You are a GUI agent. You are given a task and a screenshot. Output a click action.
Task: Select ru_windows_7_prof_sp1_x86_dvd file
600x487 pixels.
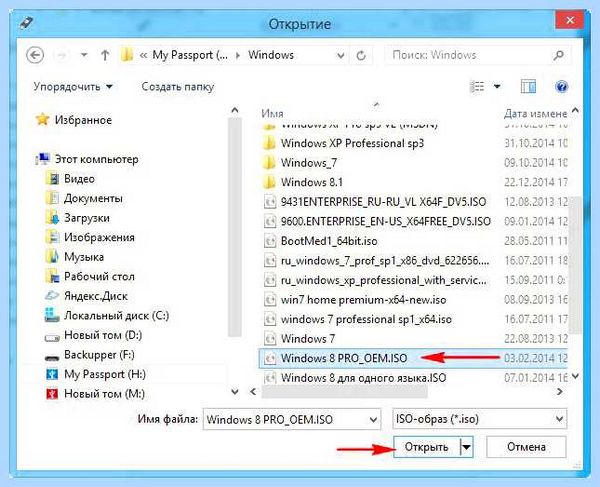coord(385,261)
